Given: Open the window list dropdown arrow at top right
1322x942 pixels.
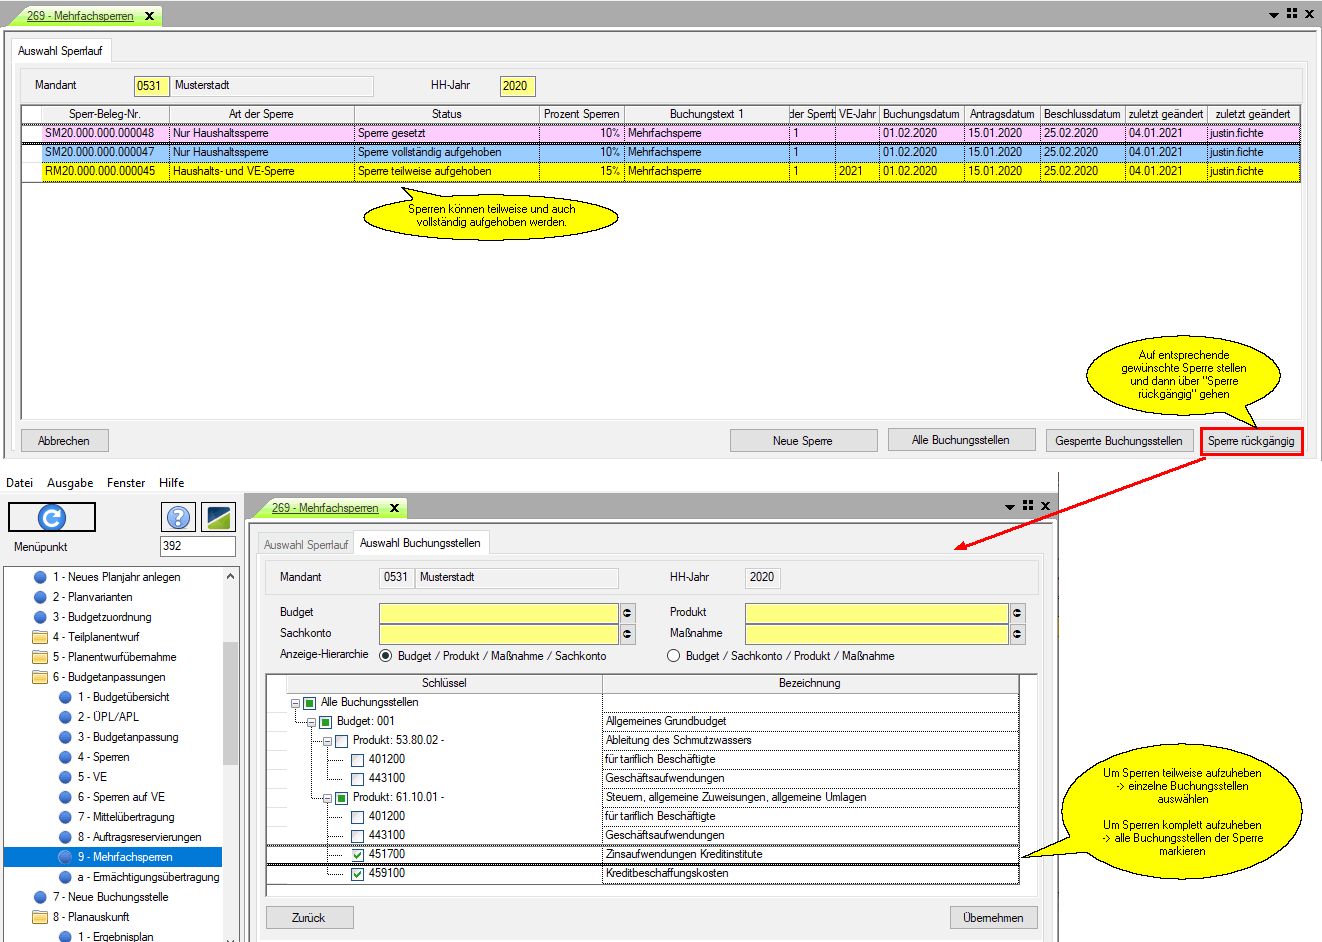Looking at the screenshot, I should [1274, 15].
